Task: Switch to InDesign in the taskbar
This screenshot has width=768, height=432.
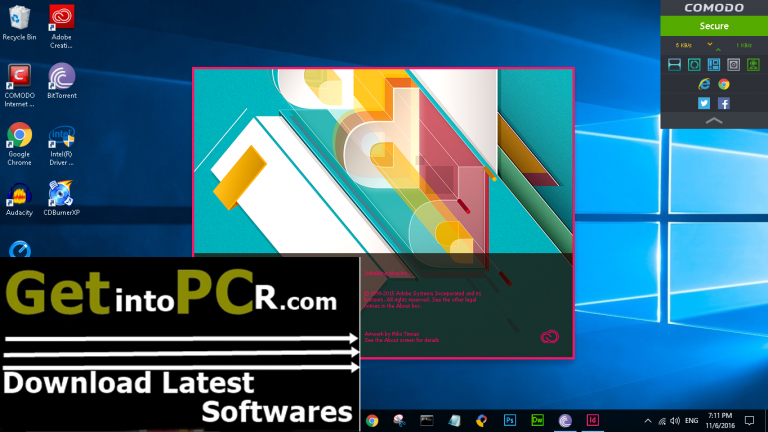Action: (593, 420)
